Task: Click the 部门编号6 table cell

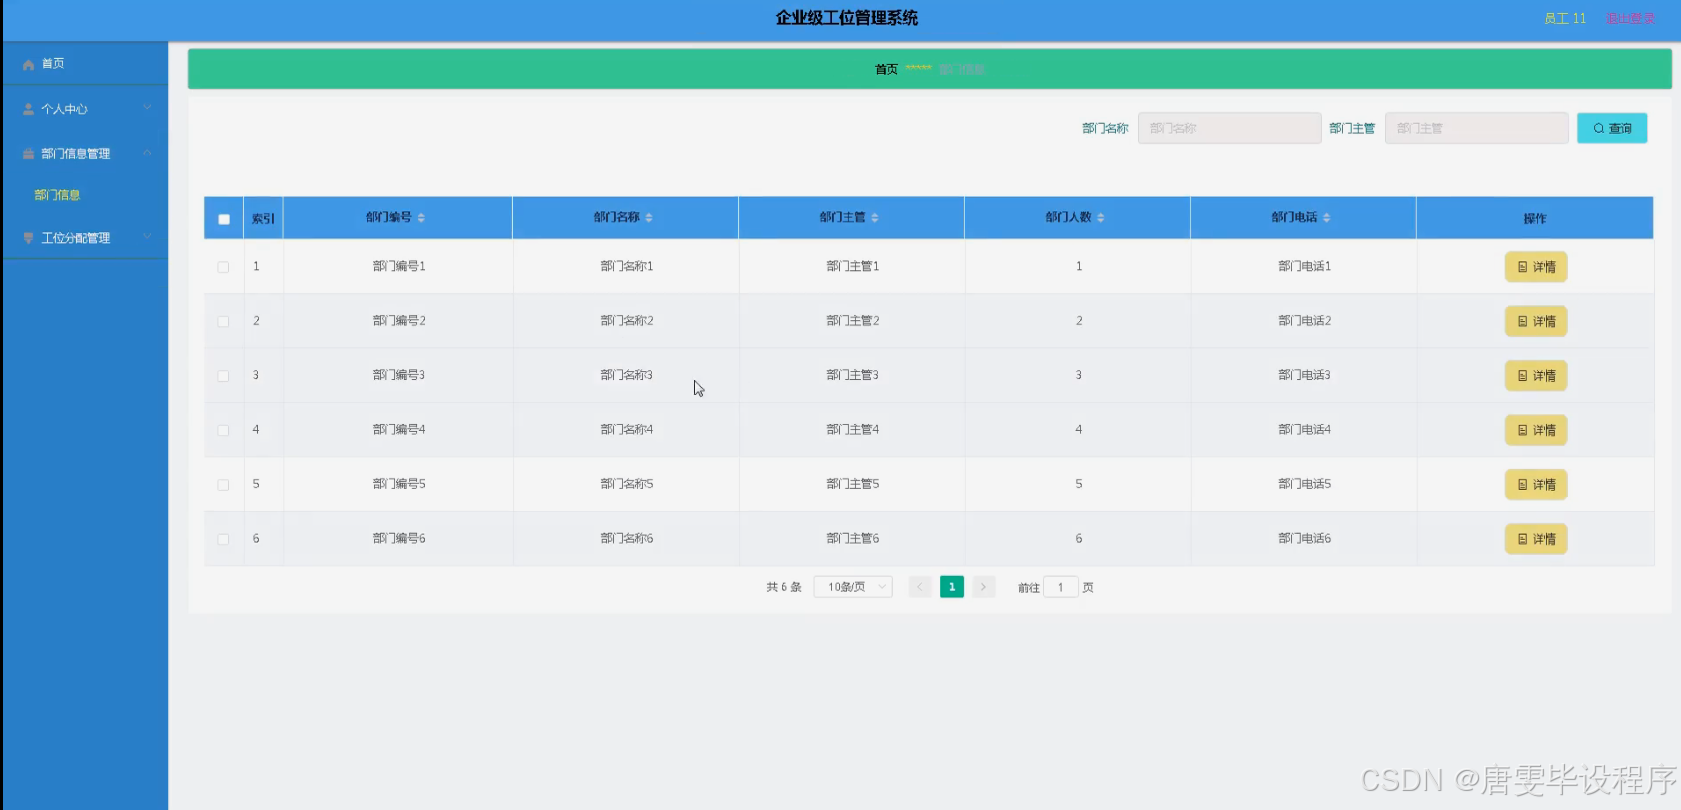Action: point(399,538)
